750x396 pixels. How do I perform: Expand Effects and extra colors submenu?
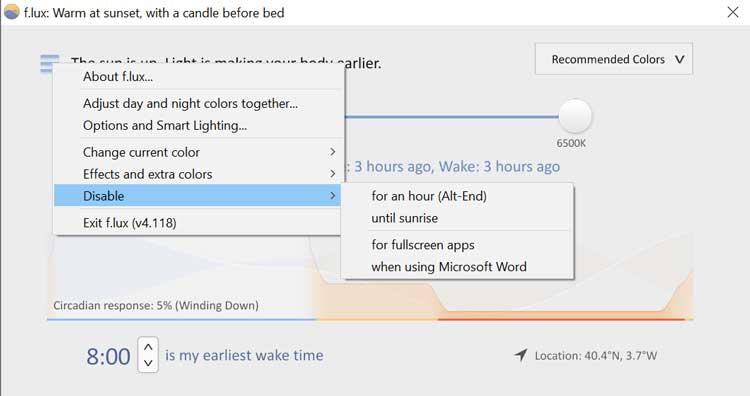point(197,174)
